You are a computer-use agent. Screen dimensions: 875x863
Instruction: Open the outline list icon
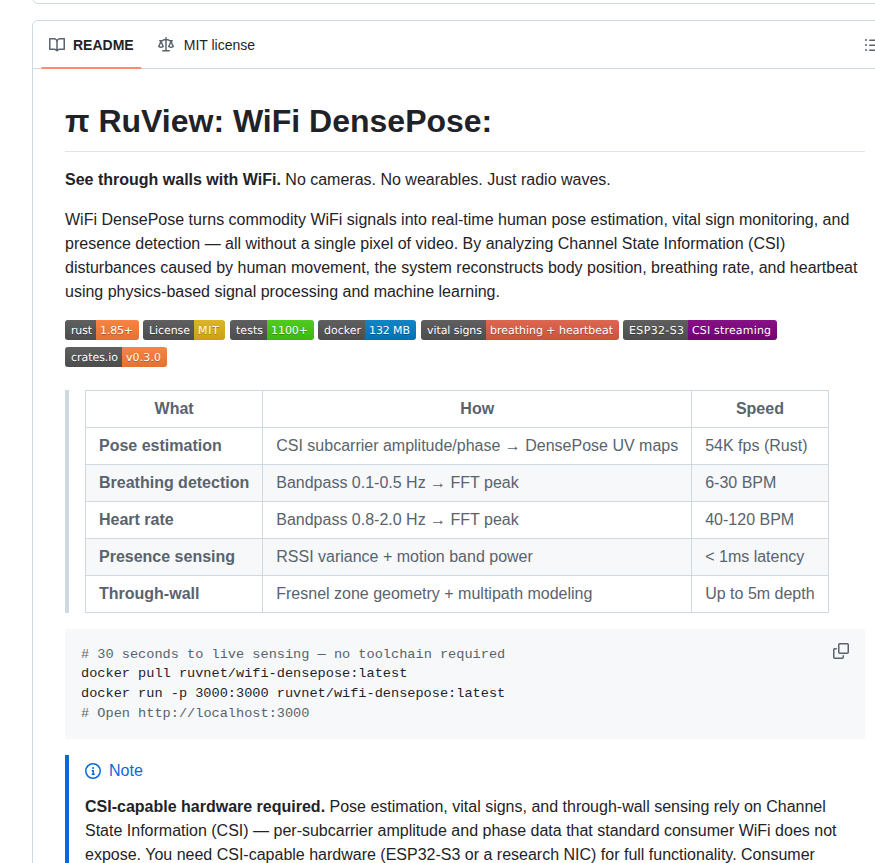[868, 45]
